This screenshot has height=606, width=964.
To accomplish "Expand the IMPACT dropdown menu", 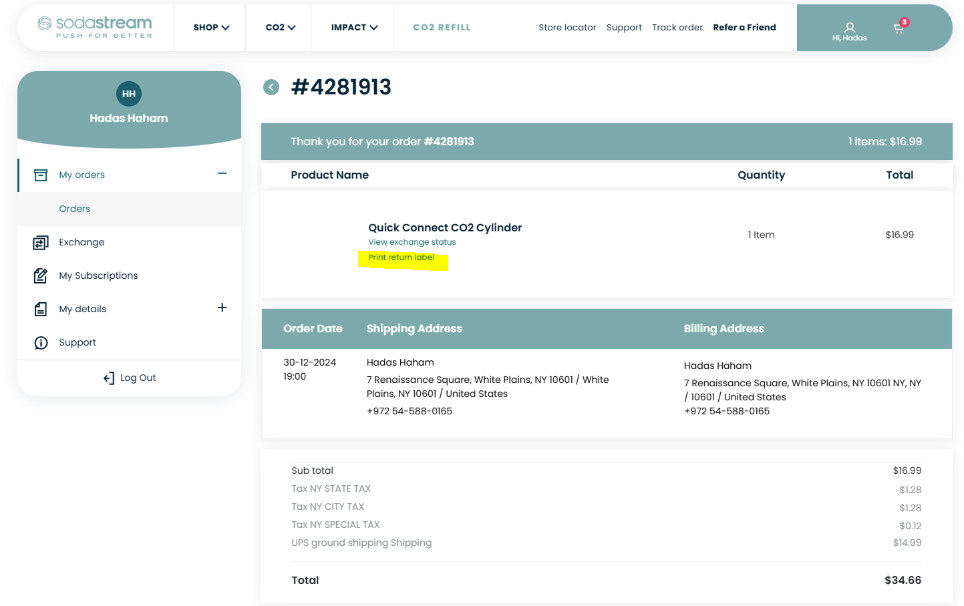I will (354, 28).
